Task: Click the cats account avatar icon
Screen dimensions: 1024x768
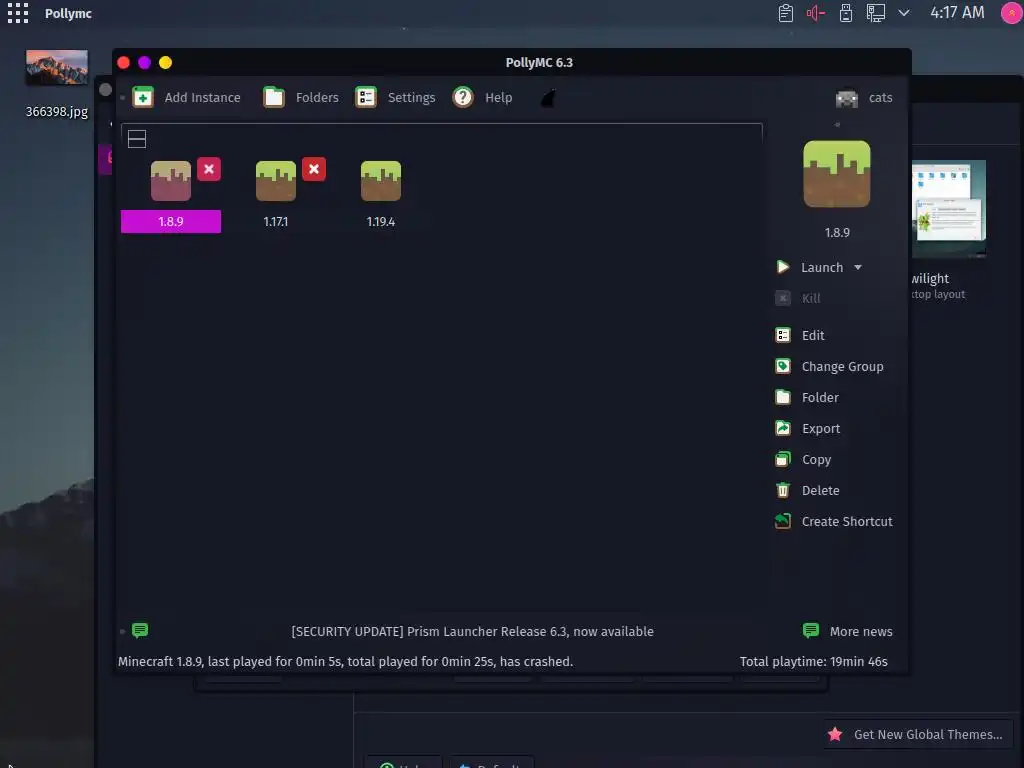Action: (846, 98)
